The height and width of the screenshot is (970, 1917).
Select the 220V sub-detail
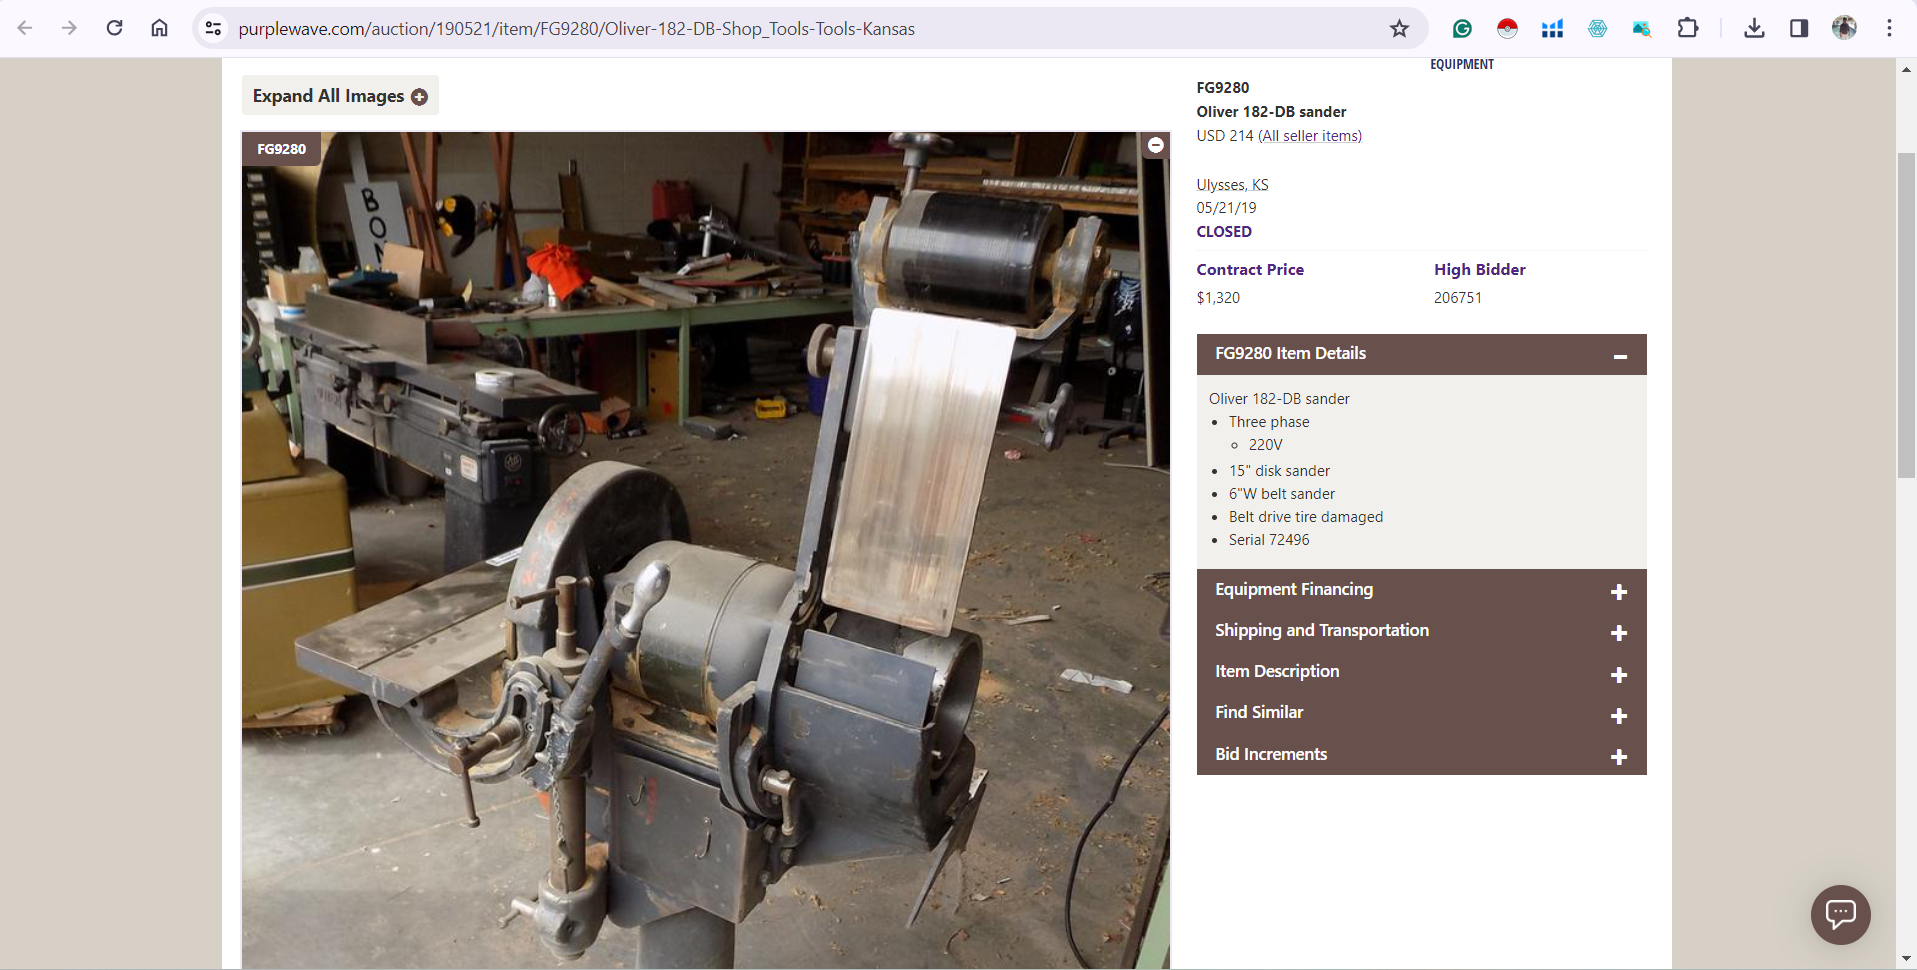tap(1265, 445)
